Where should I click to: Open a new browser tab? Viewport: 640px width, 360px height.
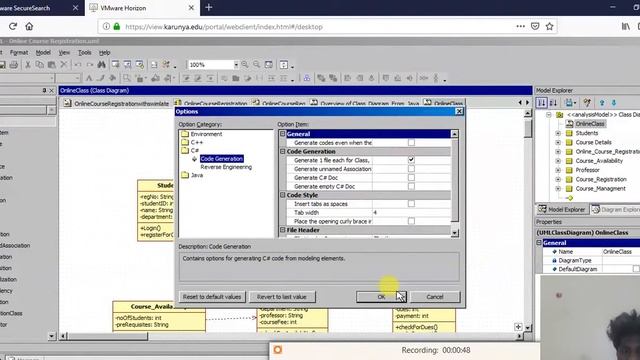(209, 7)
